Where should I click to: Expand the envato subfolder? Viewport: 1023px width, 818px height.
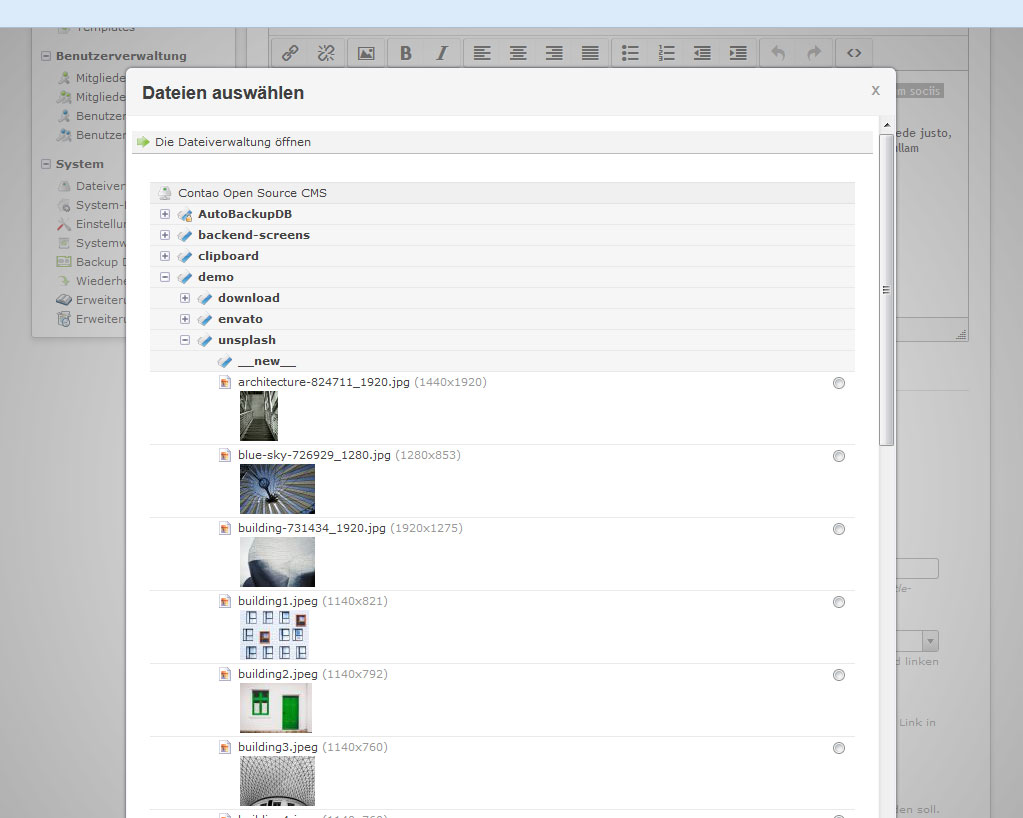click(x=185, y=319)
